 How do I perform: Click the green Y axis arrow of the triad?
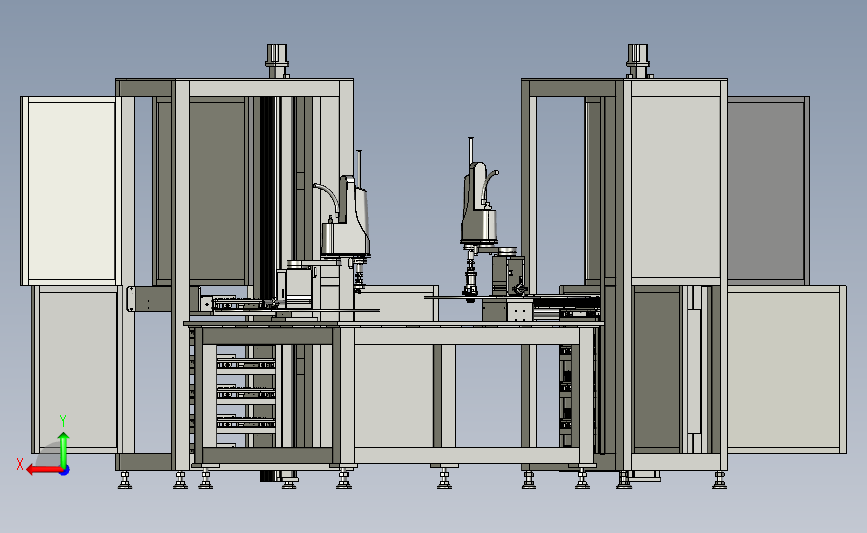(x=64, y=448)
